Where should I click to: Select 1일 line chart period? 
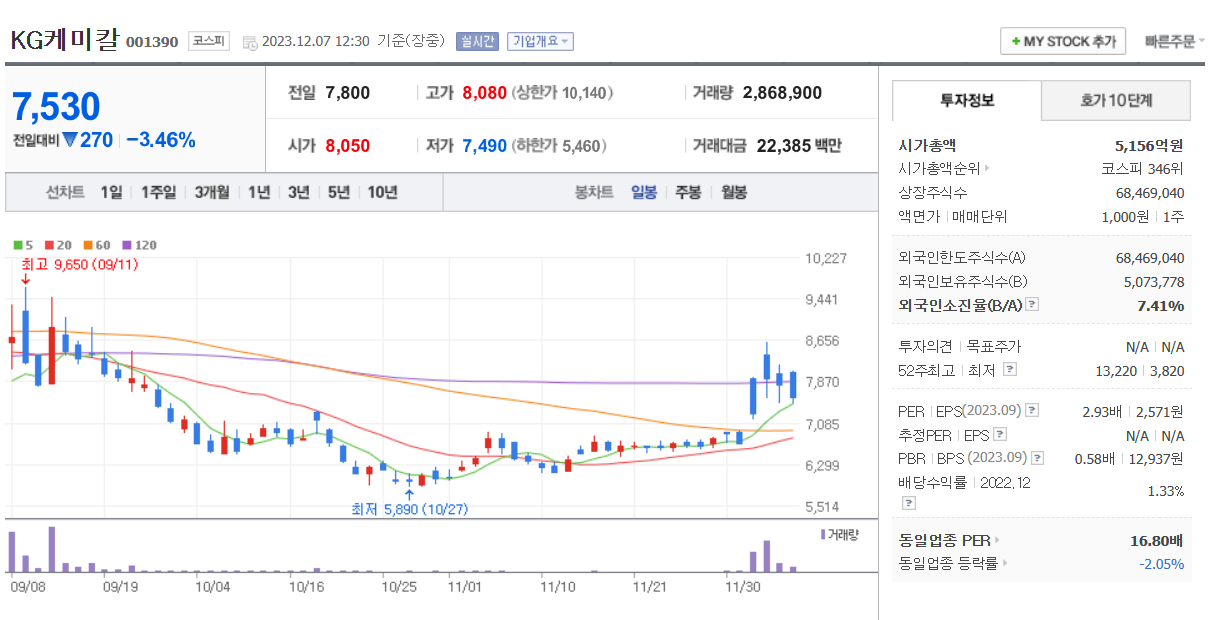point(111,192)
